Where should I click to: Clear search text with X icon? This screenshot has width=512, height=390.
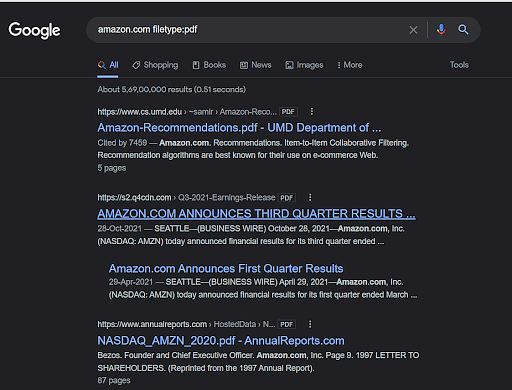click(413, 30)
